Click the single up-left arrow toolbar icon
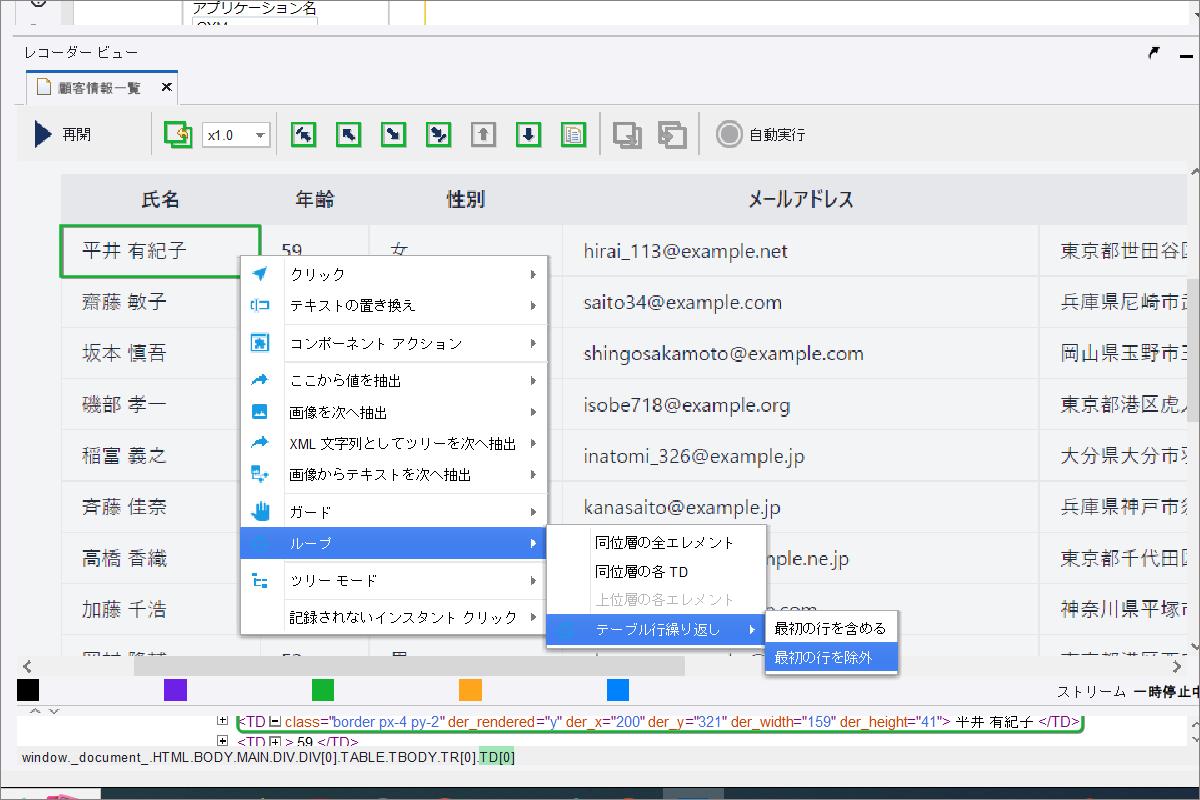The width and height of the screenshot is (1200, 800). click(x=348, y=134)
